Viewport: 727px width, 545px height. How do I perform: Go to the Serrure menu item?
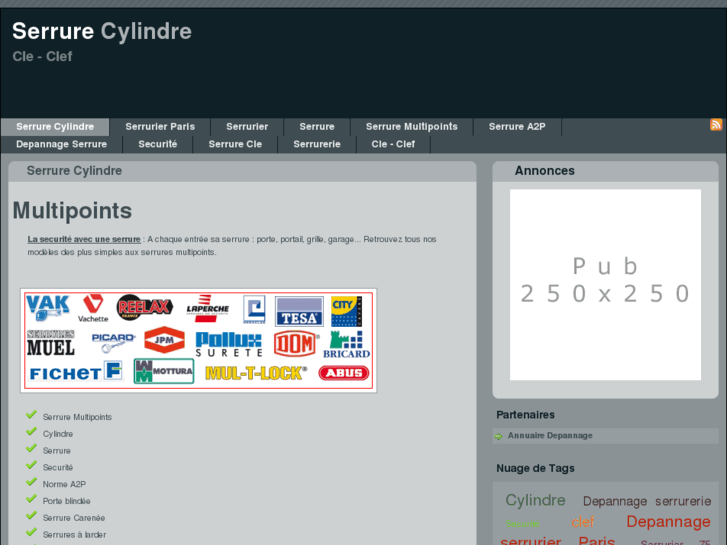tap(317, 127)
